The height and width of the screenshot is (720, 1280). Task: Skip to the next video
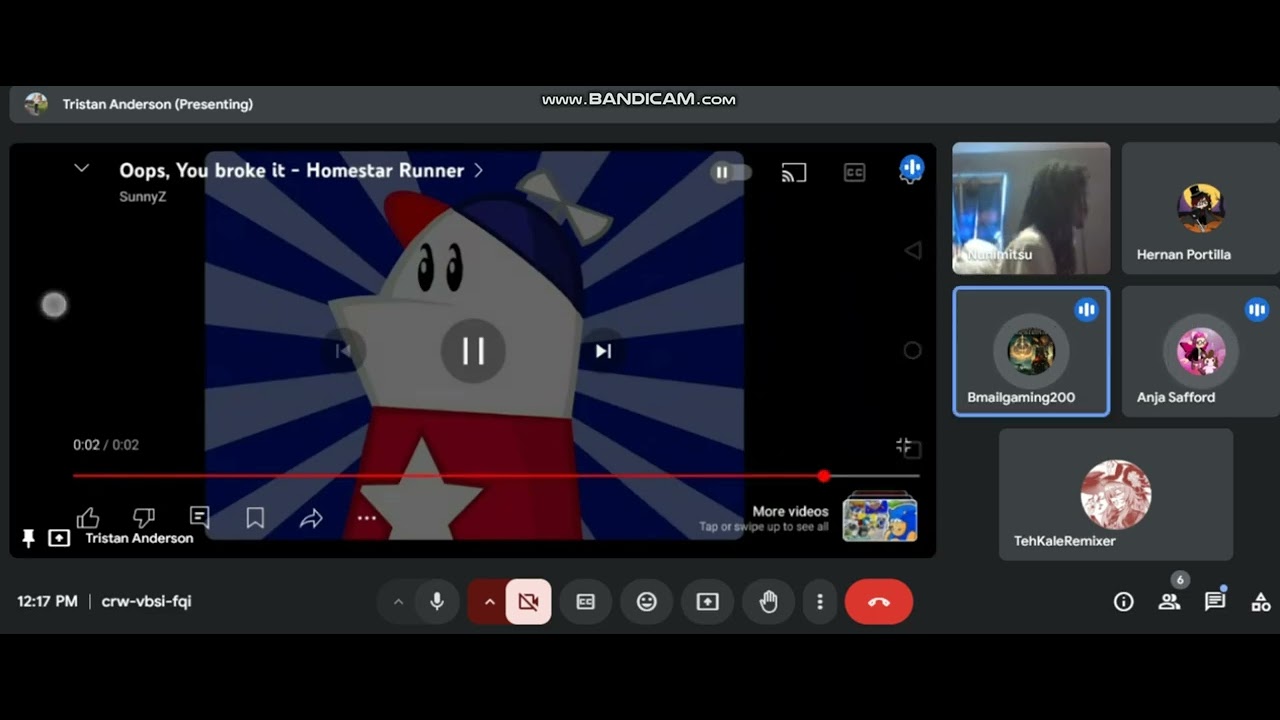click(x=603, y=351)
